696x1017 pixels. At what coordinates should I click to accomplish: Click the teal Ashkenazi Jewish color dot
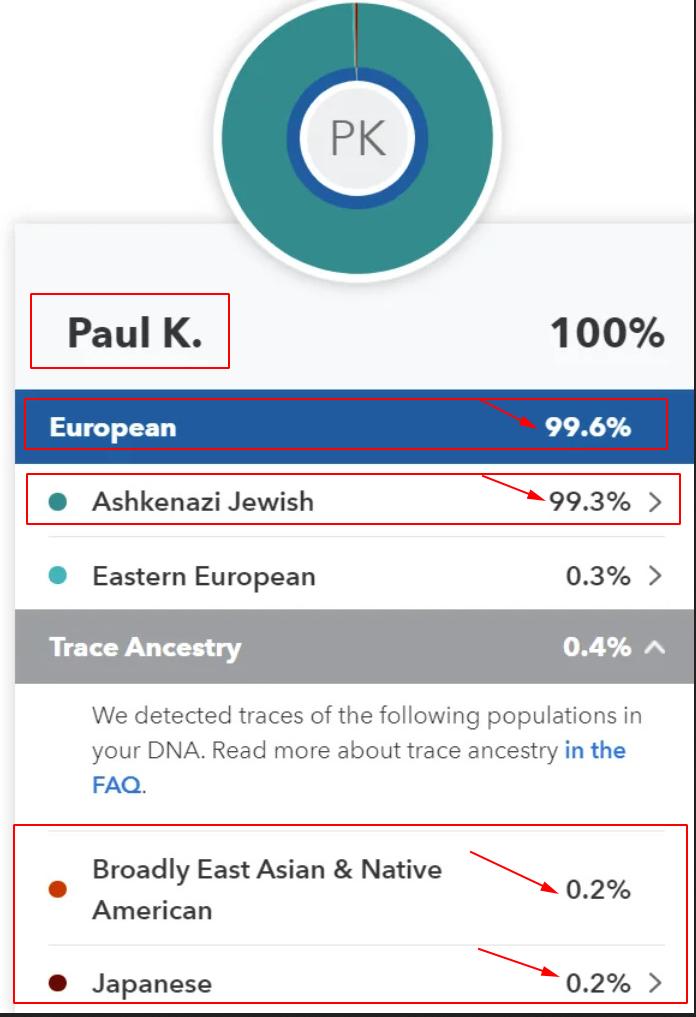(x=58, y=502)
